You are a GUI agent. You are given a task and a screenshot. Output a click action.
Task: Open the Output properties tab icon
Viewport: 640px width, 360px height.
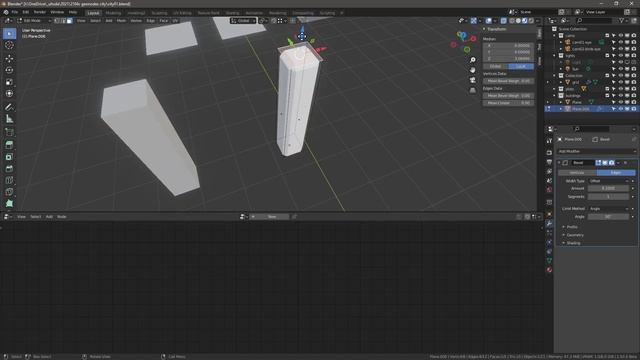click(x=549, y=162)
